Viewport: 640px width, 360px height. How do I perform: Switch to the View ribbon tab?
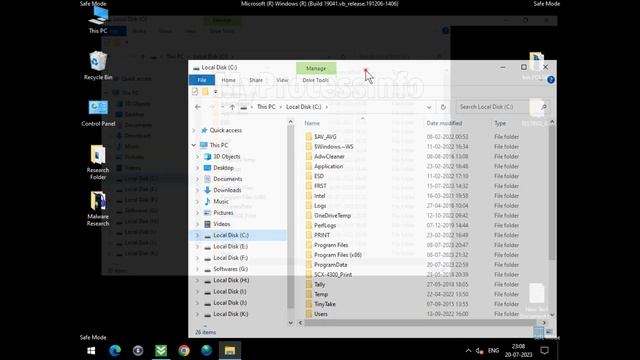[282, 80]
